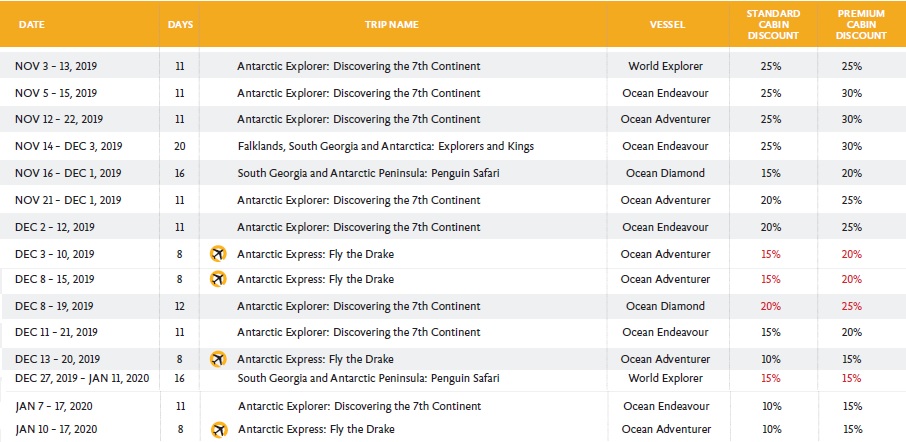Click World Explorer vessel in Nov 3 row
The image size is (906, 442).
665,66
